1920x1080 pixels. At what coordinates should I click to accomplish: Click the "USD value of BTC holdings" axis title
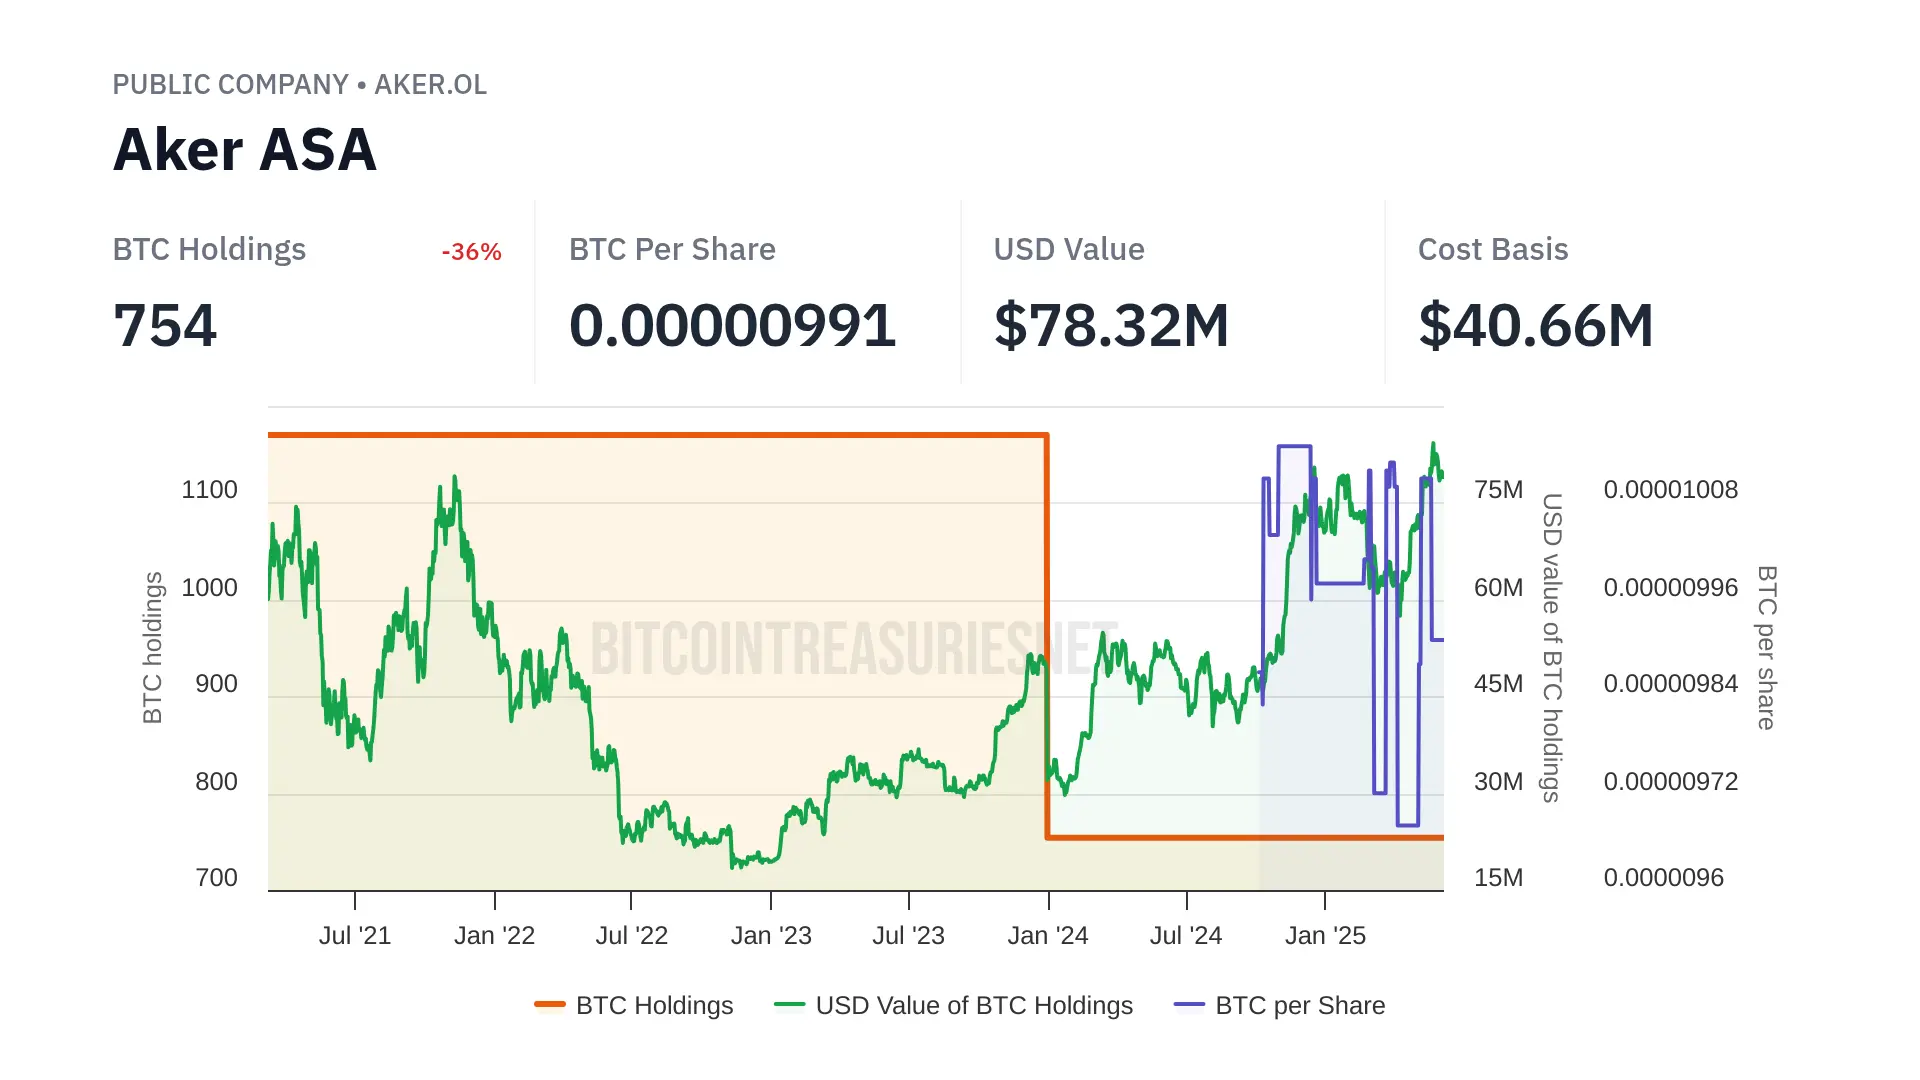(x=1551, y=647)
